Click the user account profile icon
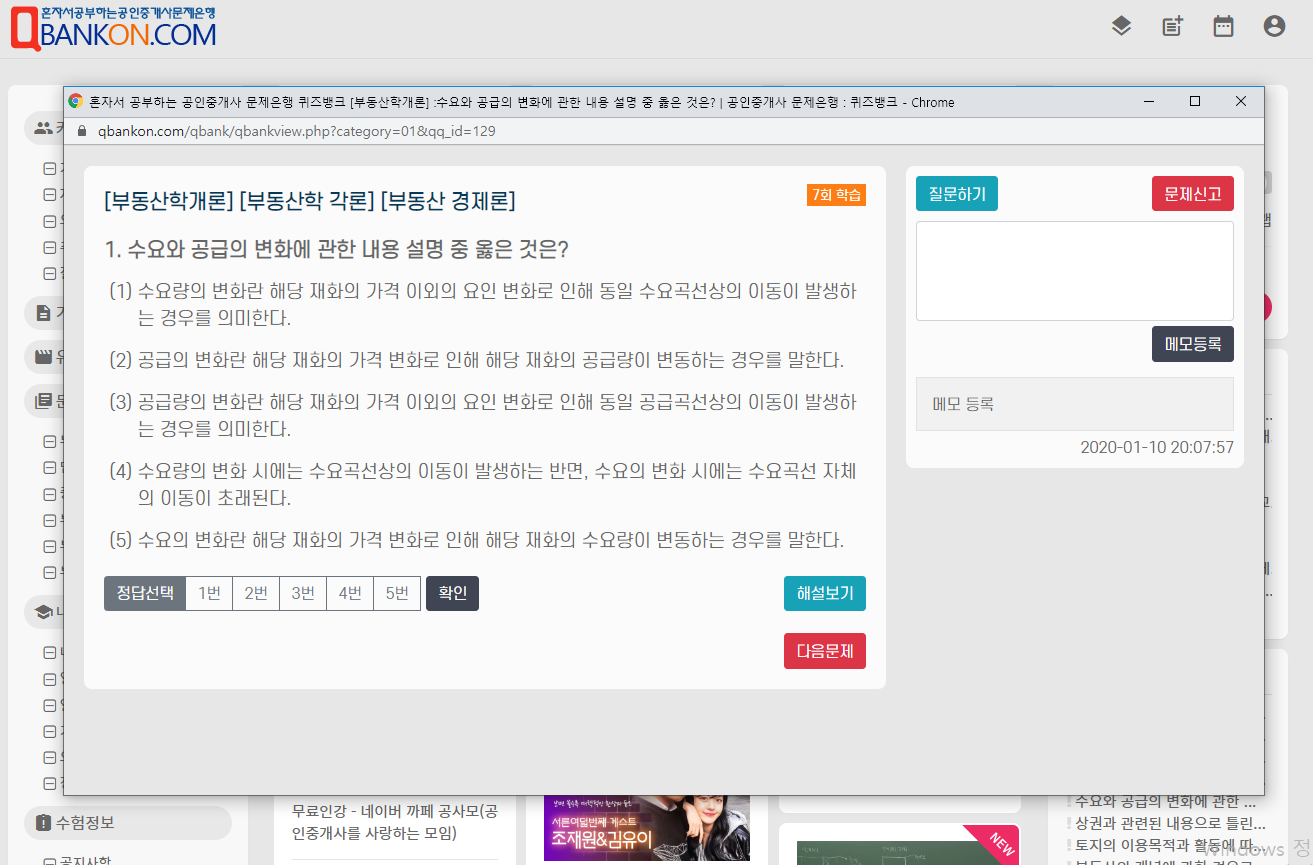 tap(1274, 27)
